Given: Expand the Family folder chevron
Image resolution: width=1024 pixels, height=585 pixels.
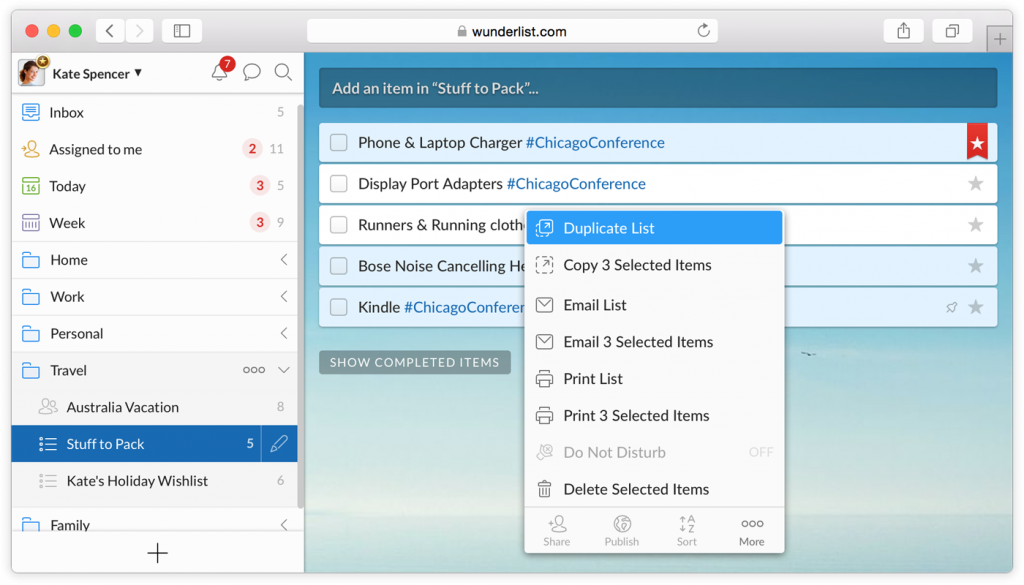Looking at the screenshot, I should tap(284, 524).
